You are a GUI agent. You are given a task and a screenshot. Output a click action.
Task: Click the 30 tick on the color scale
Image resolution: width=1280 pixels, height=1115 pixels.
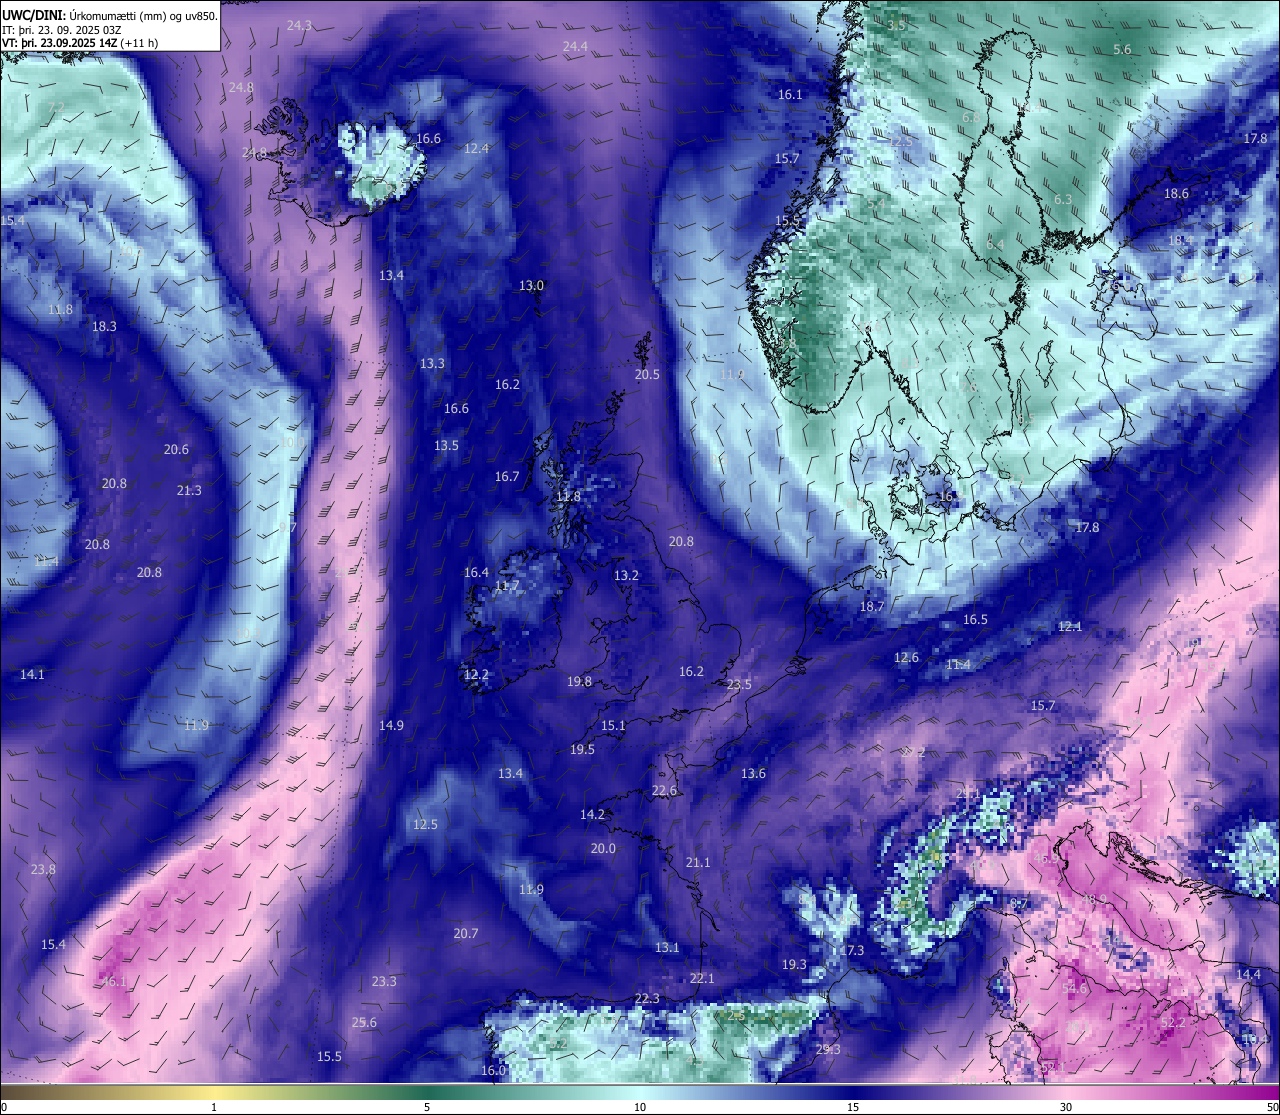(1066, 1107)
